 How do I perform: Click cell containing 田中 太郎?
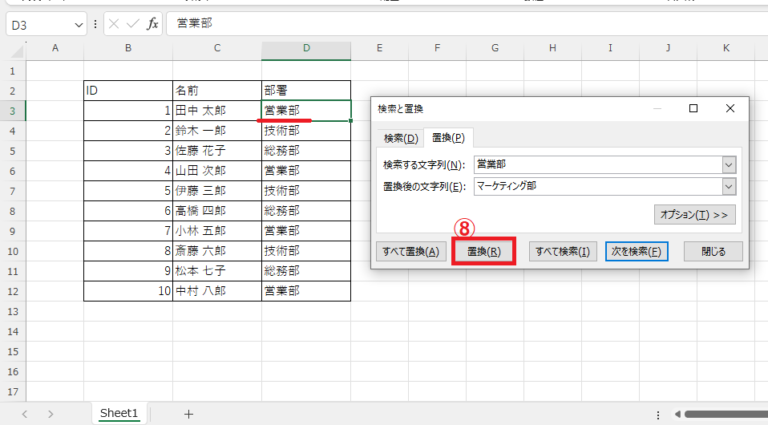tap(216, 110)
